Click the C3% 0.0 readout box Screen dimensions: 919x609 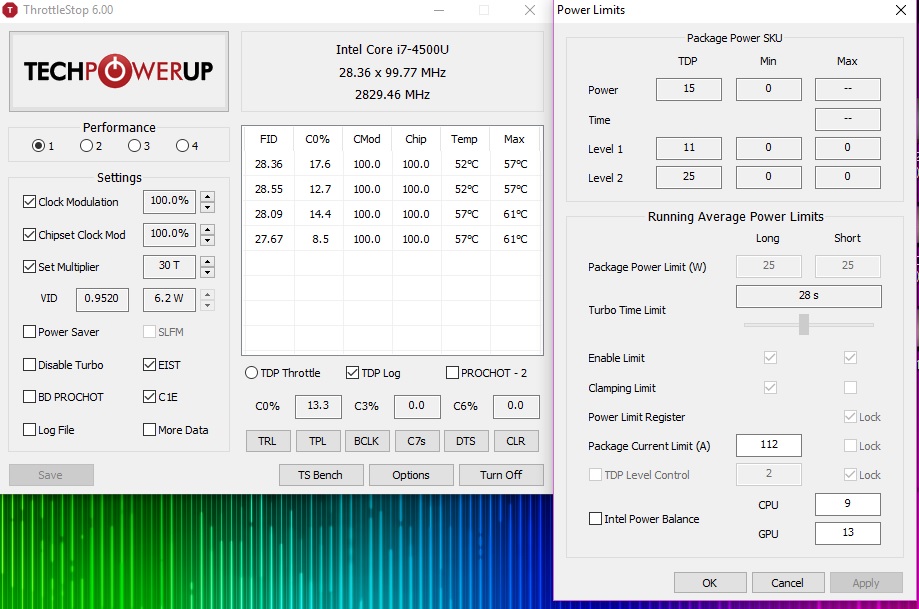point(417,406)
